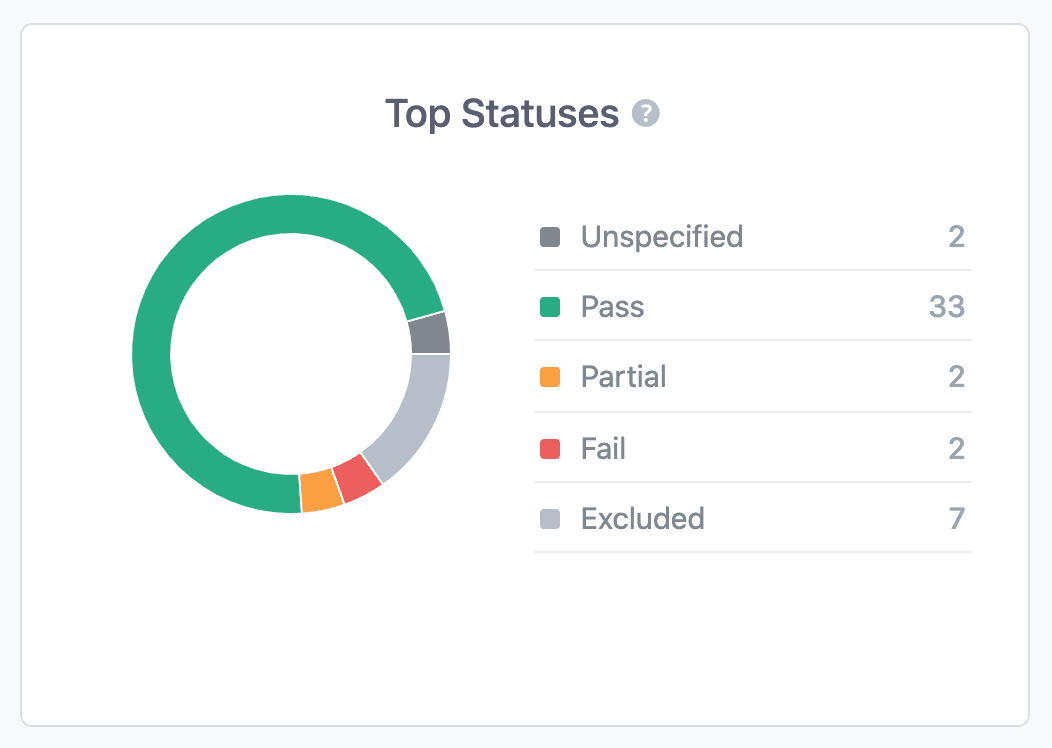
Task: Click the Excluded legend label text
Action: (643, 519)
